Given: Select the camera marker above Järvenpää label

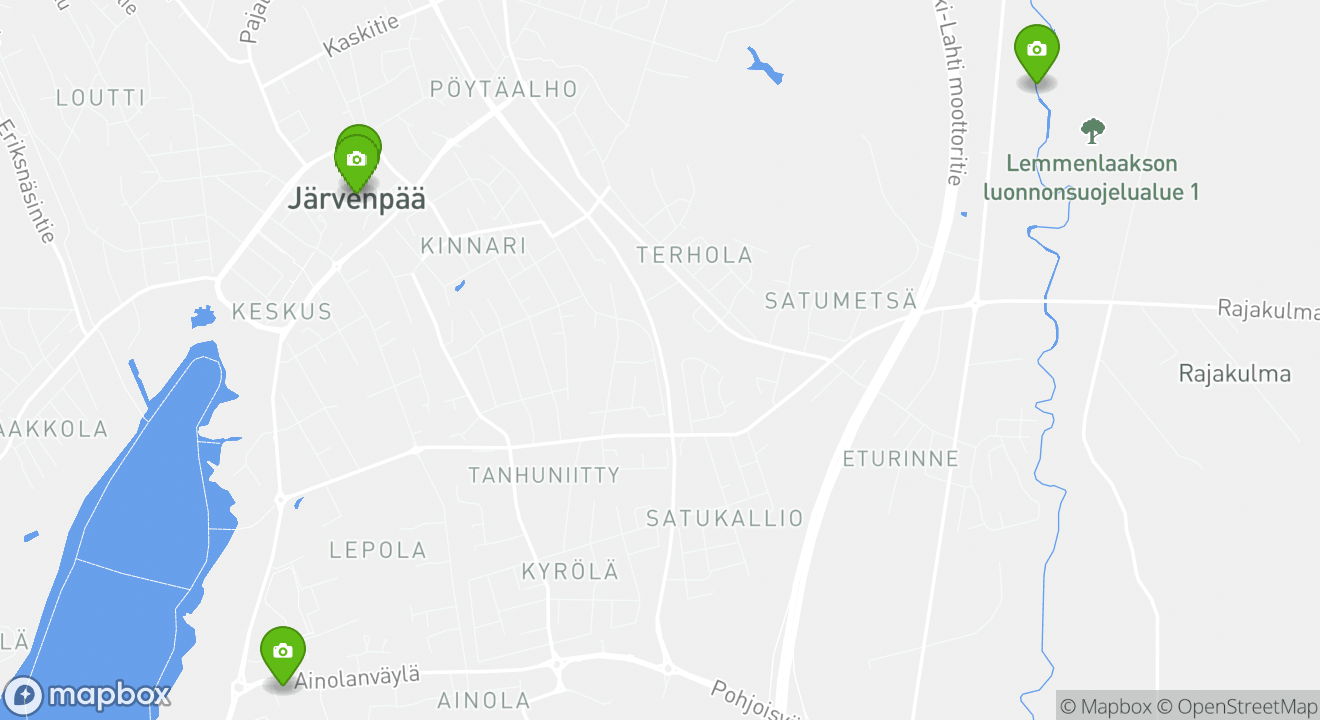Looking at the screenshot, I should pos(356,162).
